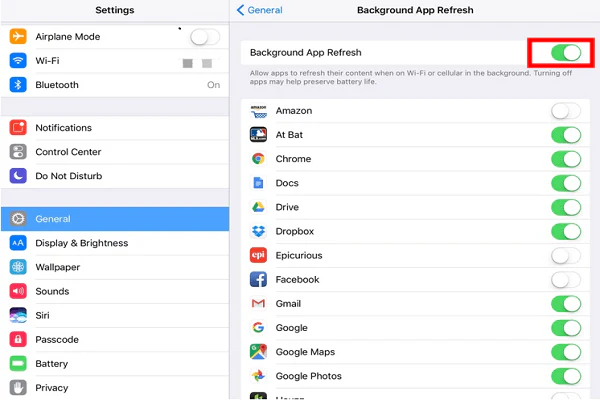Tap the Bluetooth status 'On'
This screenshot has width=600, height=400.
tap(214, 85)
